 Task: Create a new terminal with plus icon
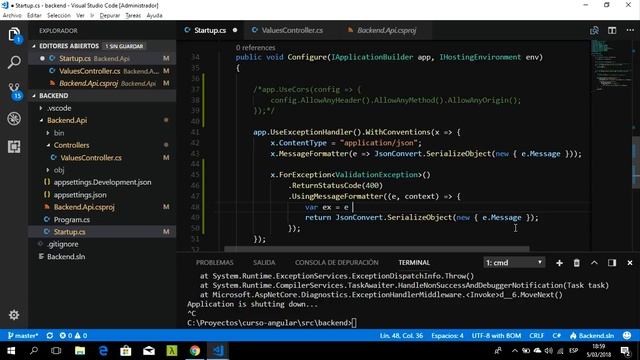pos(559,263)
